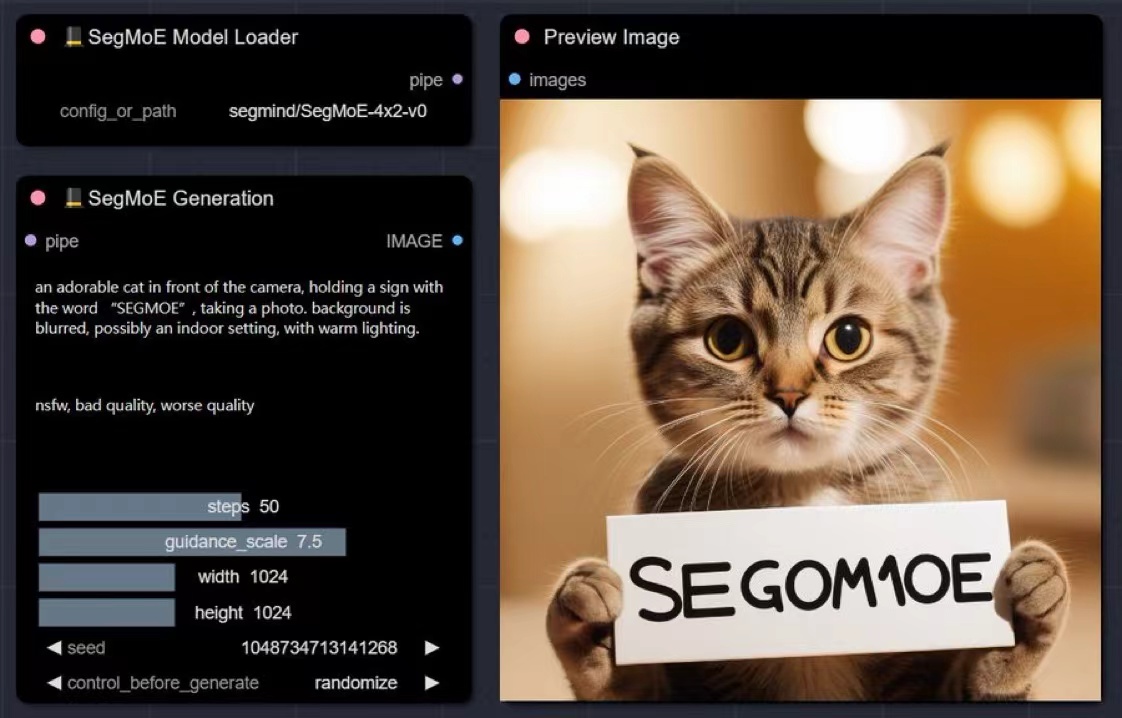This screenshot has width=1122, height=718.
Task: Collapse the Preview Image node dot
Action: click(x=522, y=37)
